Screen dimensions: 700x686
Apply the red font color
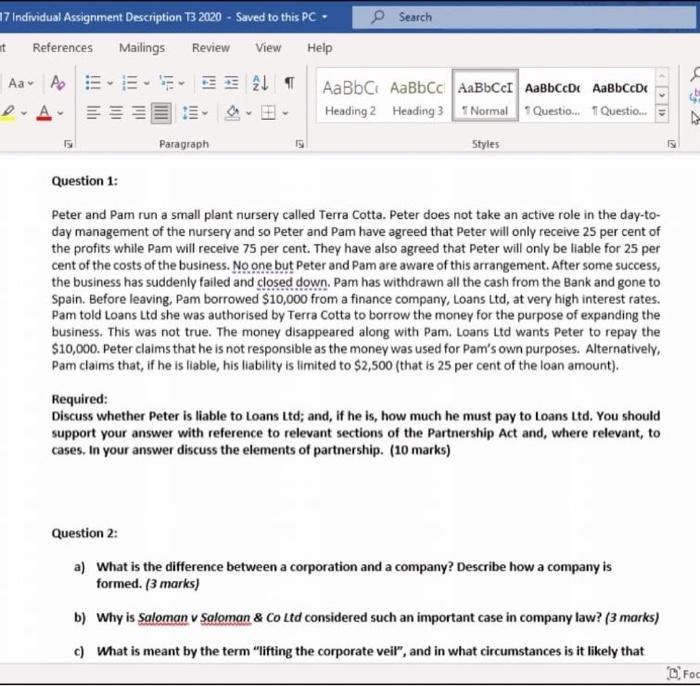(44, 112)
